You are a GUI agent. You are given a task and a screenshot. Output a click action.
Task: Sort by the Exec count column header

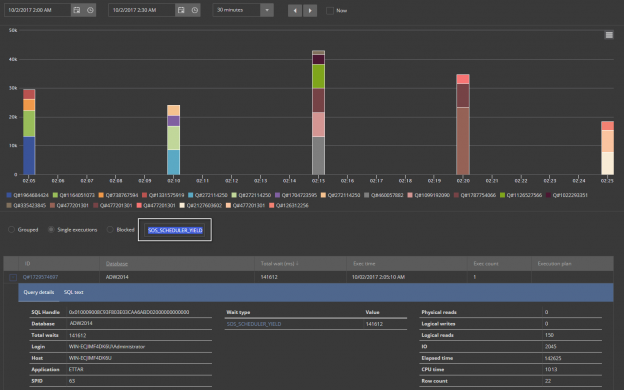(486, 263)
